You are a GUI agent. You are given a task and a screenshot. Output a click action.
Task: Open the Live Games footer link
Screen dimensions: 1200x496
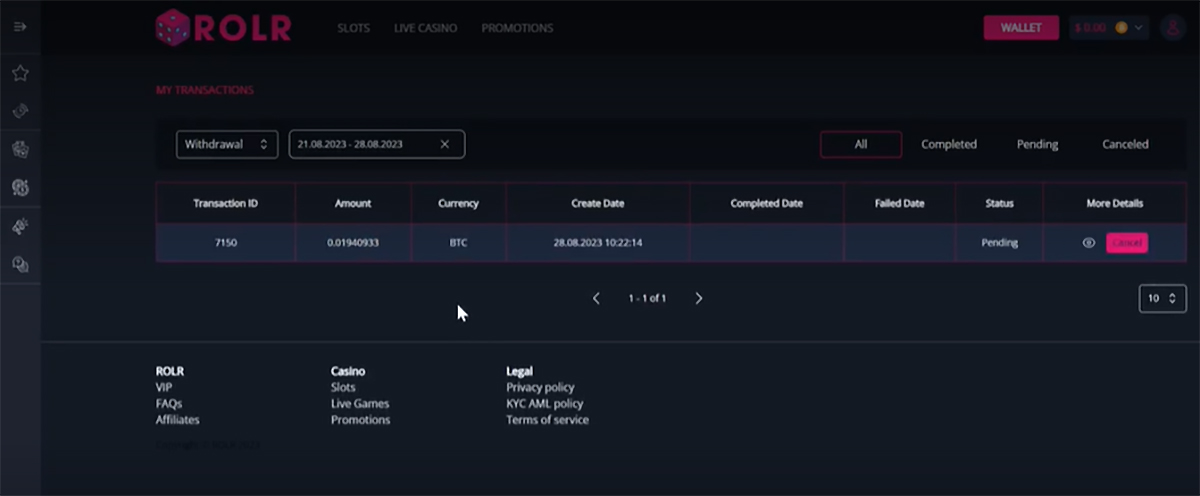tap(360, 404)
